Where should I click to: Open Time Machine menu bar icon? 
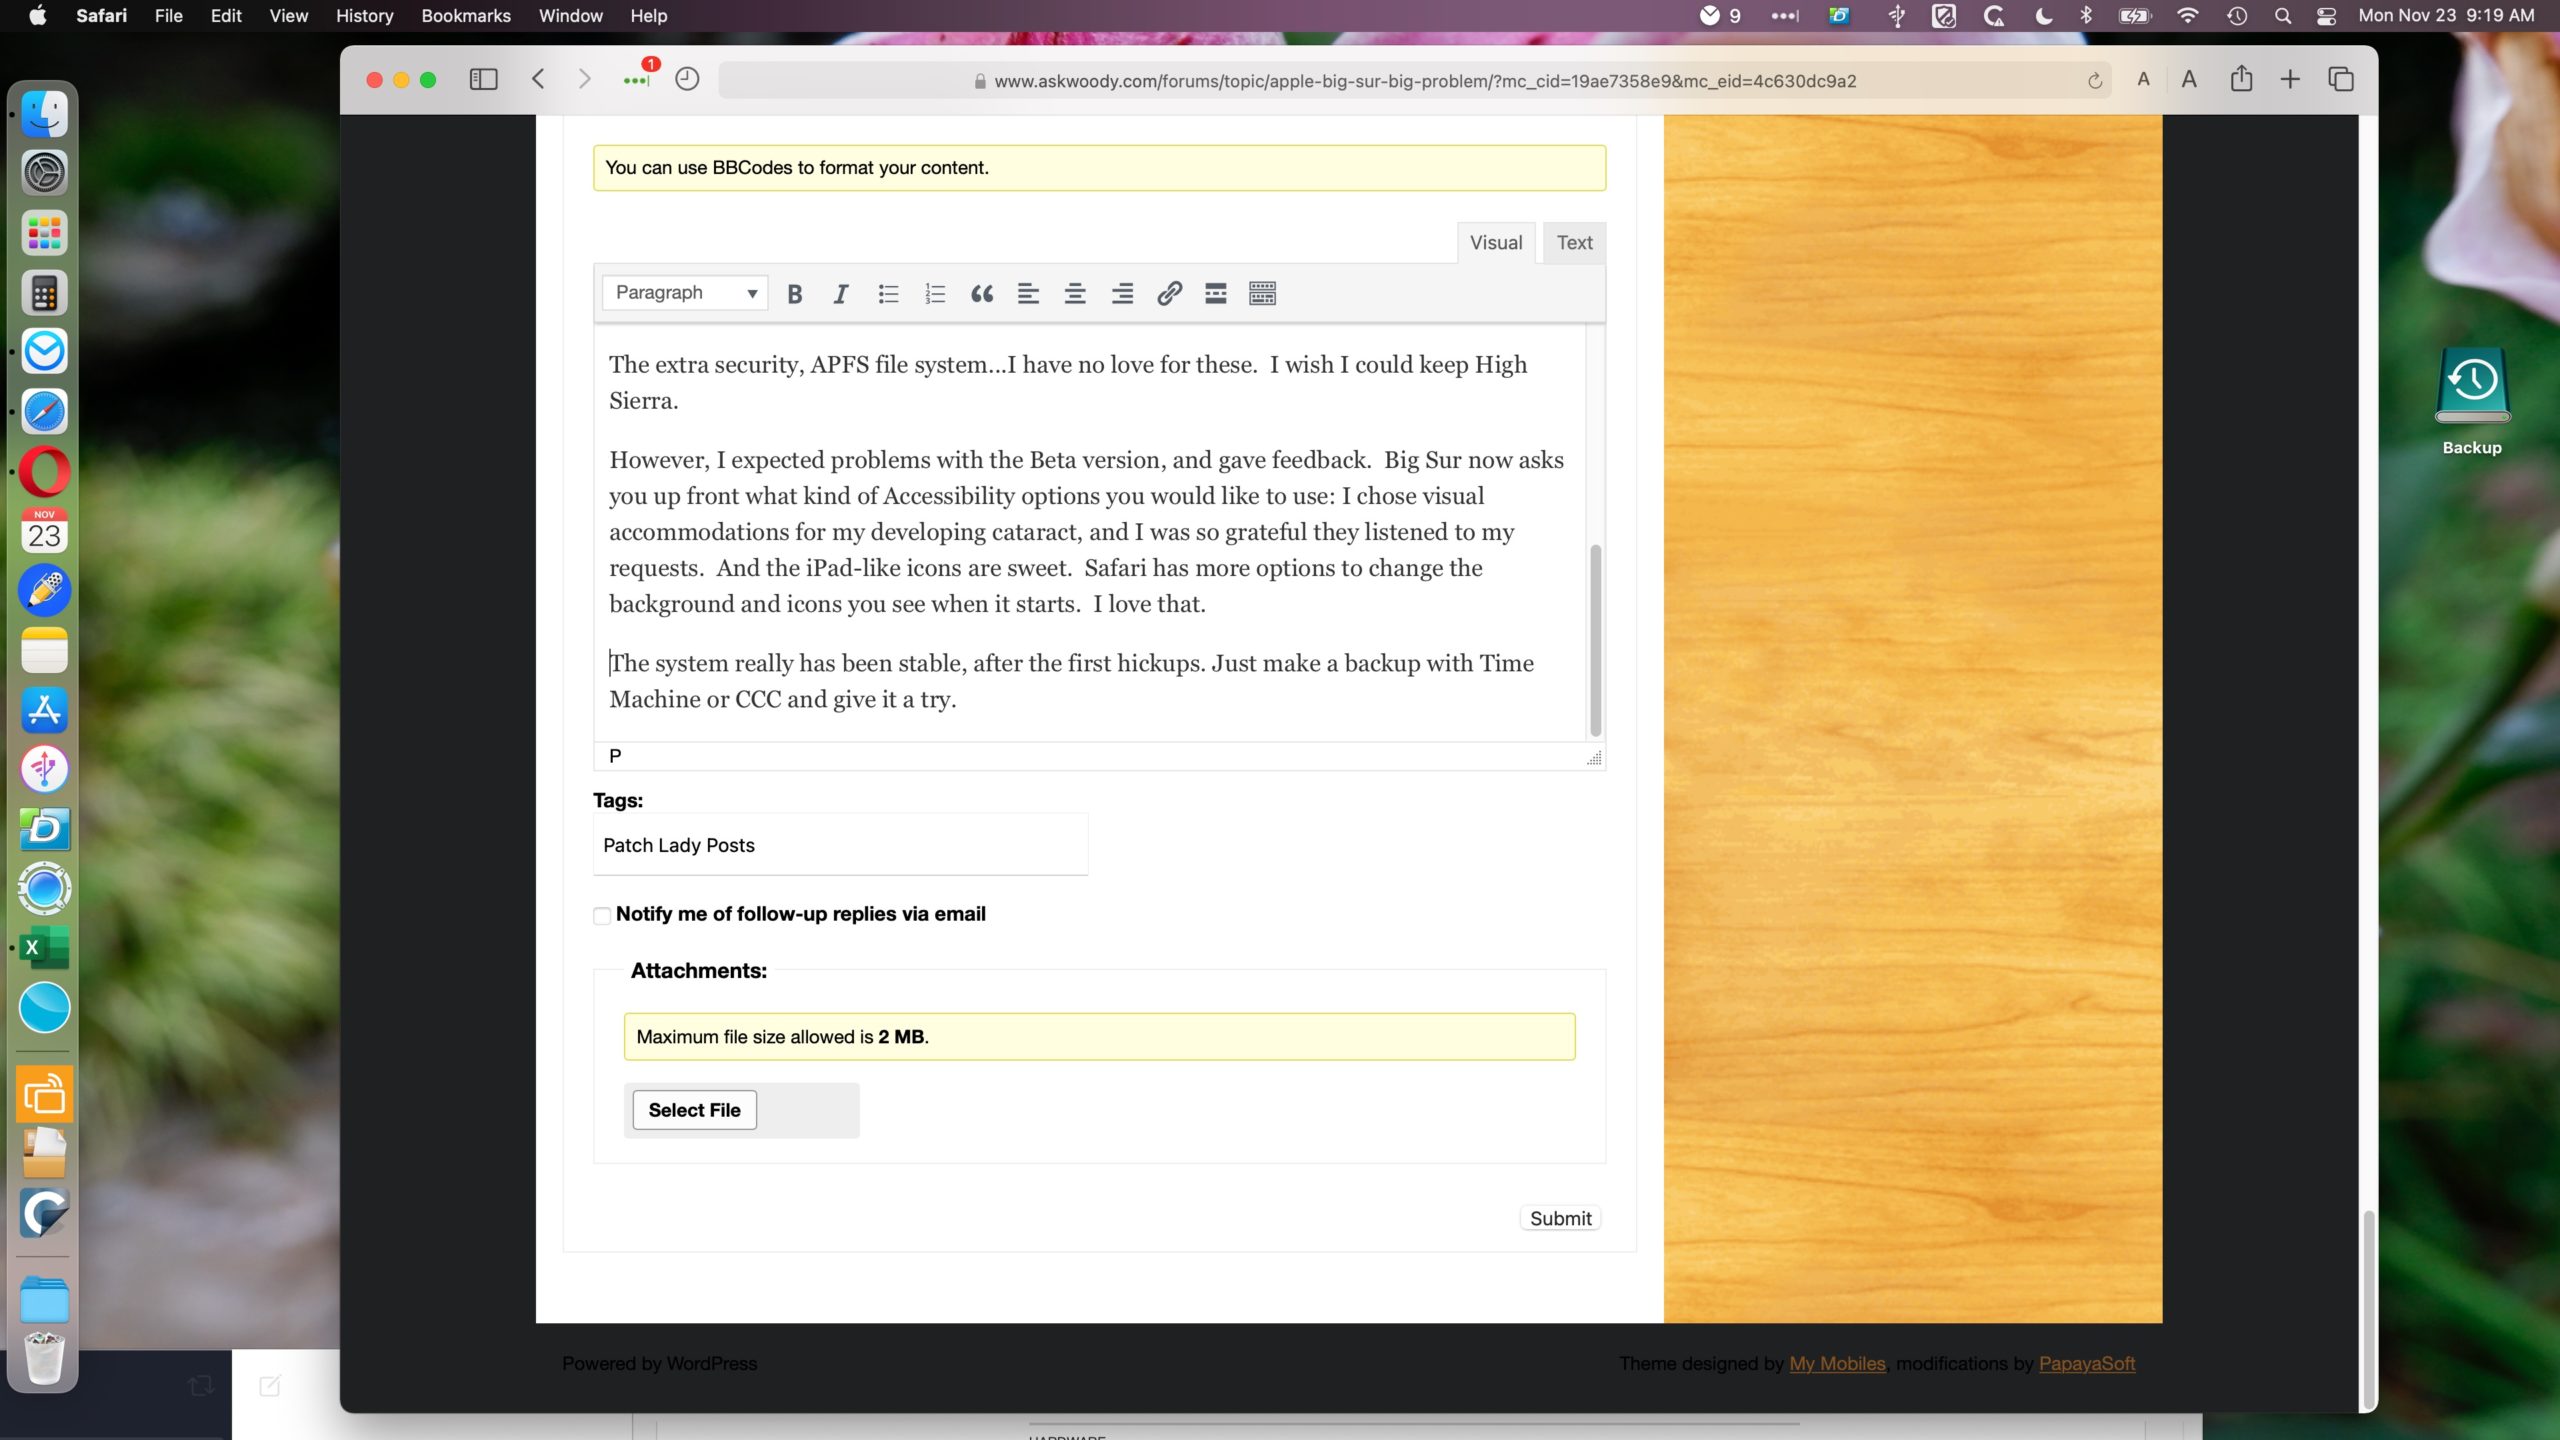click(2237, 16)
